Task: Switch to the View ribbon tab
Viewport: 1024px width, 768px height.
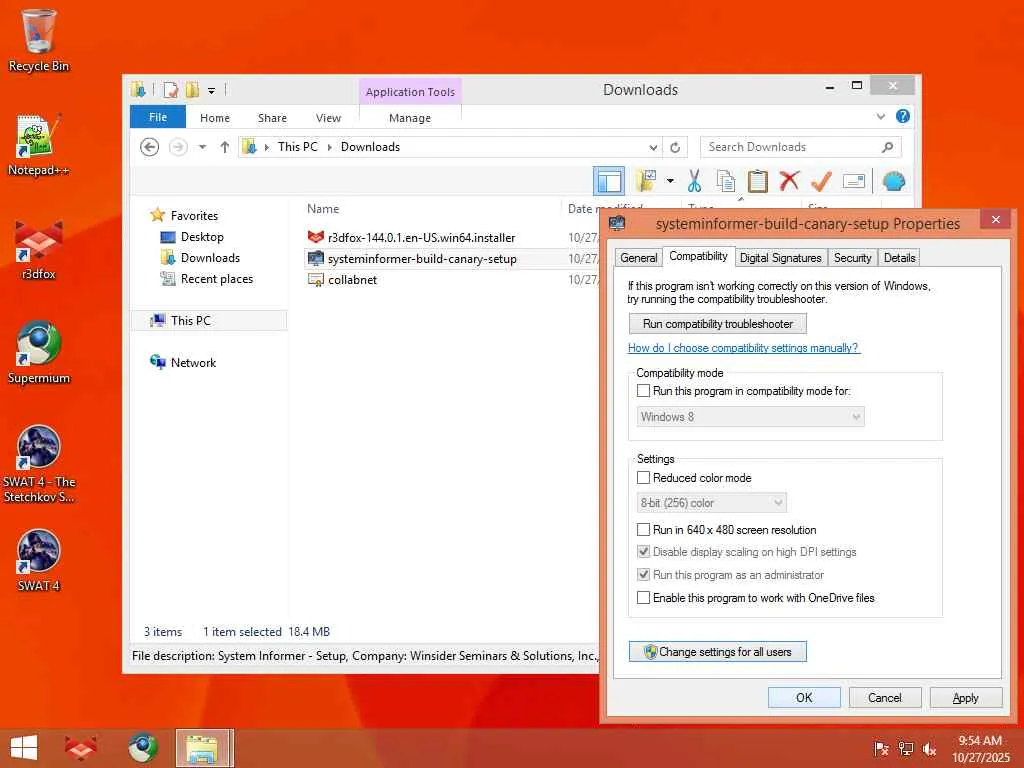Action: (328, 118)
